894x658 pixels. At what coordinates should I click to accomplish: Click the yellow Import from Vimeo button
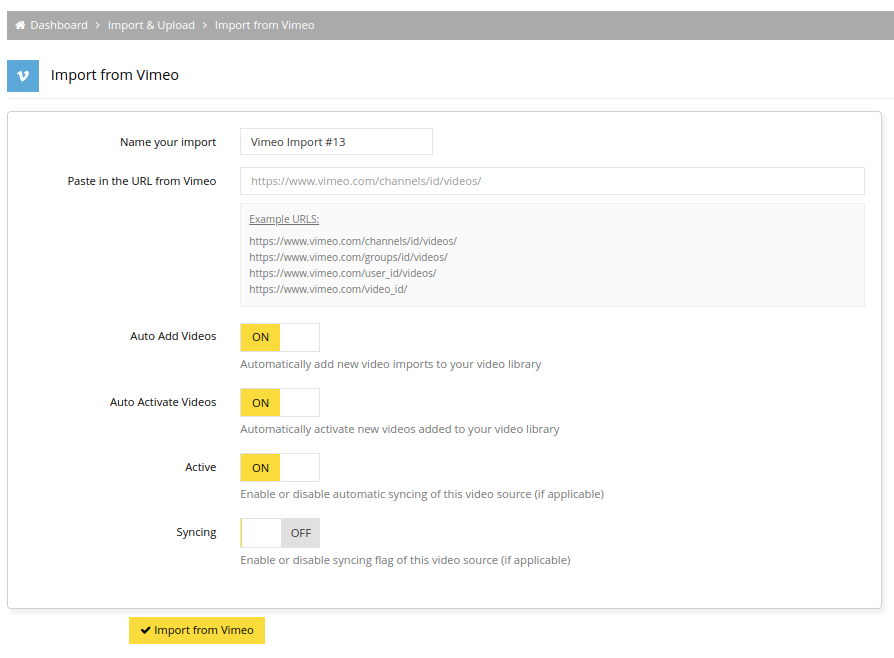pyautogui.click(x=197, y=630)
